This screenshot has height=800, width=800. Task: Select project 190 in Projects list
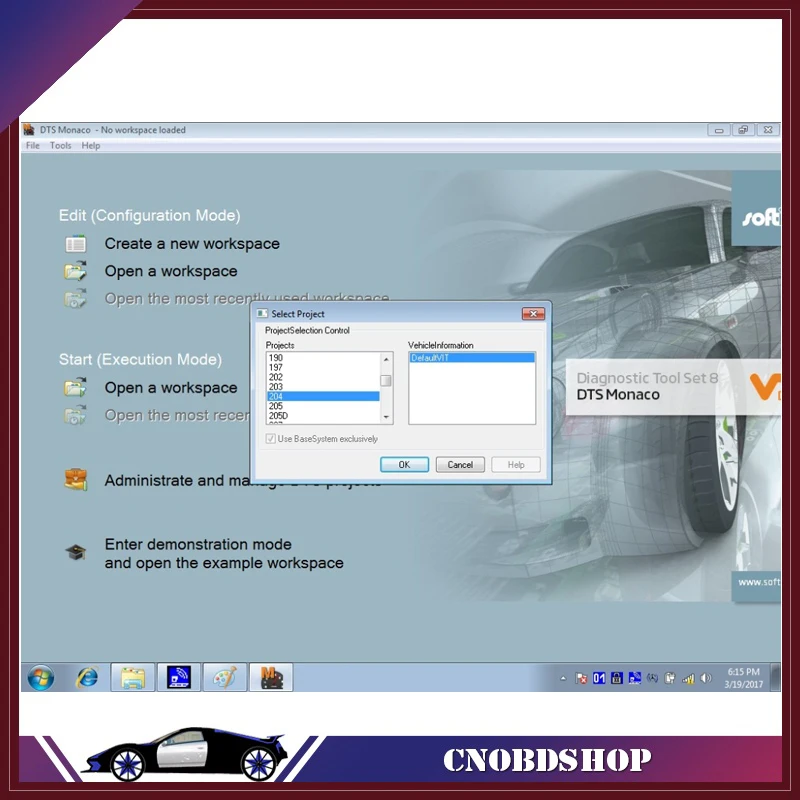click(x=323, y=358)
